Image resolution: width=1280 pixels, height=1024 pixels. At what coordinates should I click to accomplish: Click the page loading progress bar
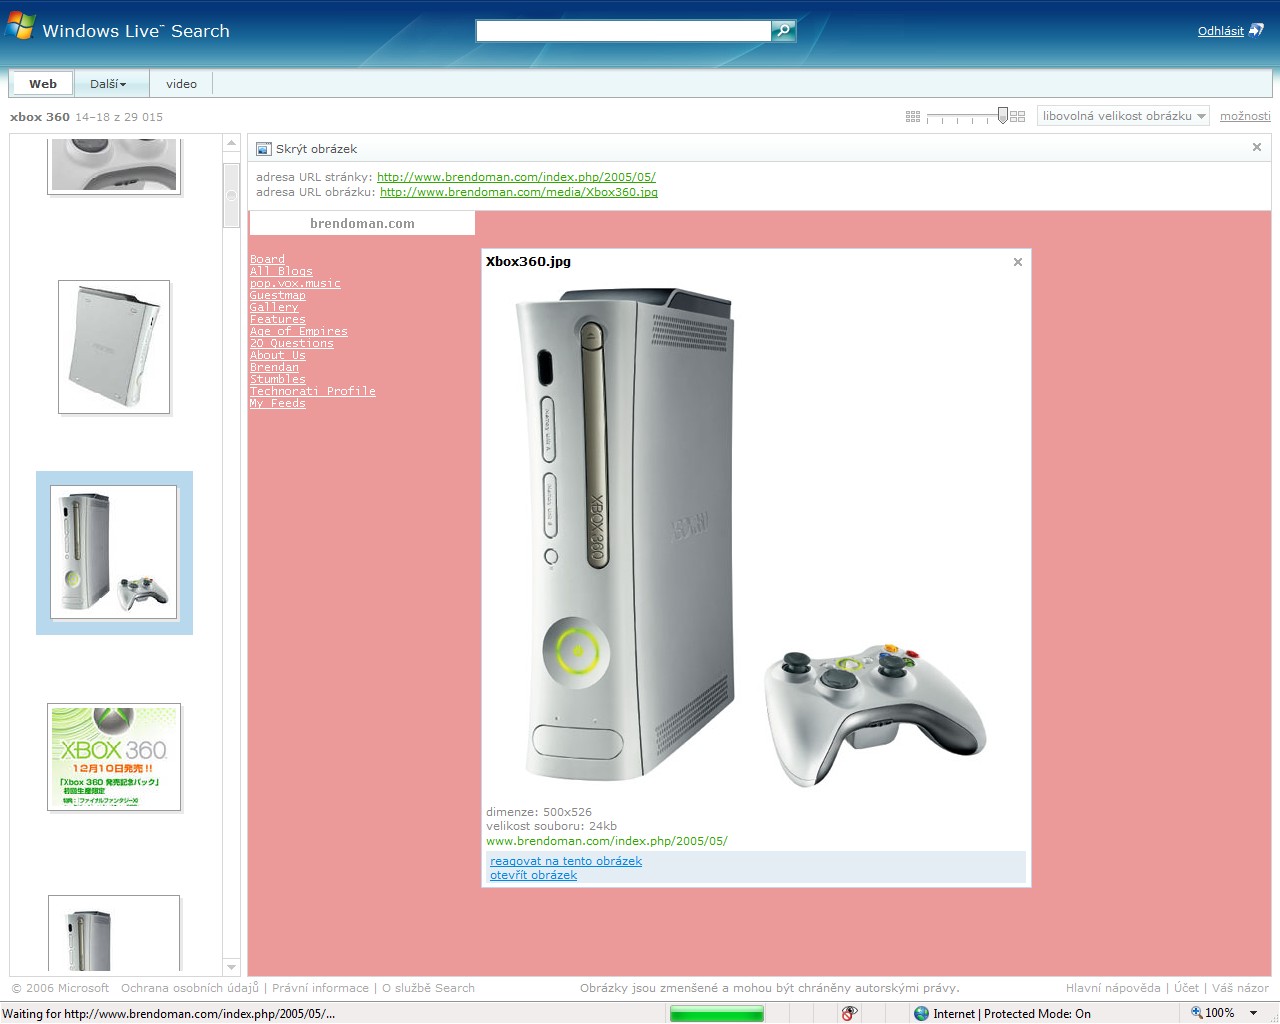click(x=716, y=1013)
